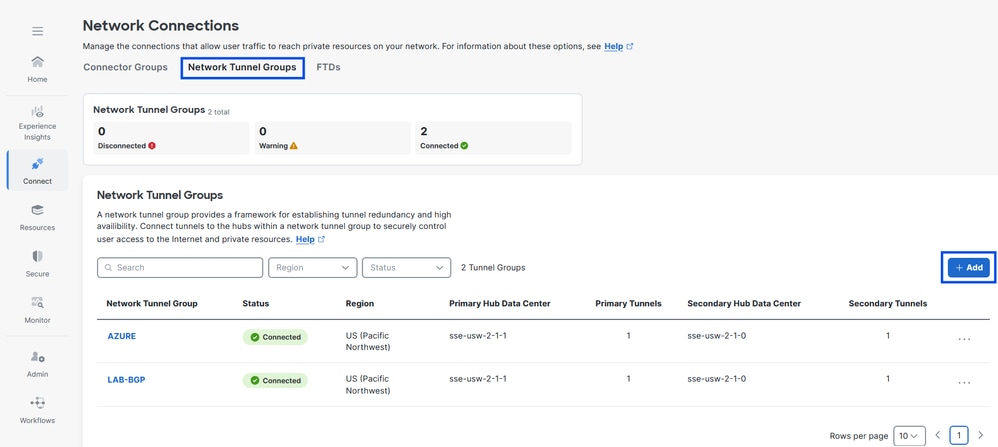
Task: Open actions menu for AZURE row
Action: [x=964, y=338]
